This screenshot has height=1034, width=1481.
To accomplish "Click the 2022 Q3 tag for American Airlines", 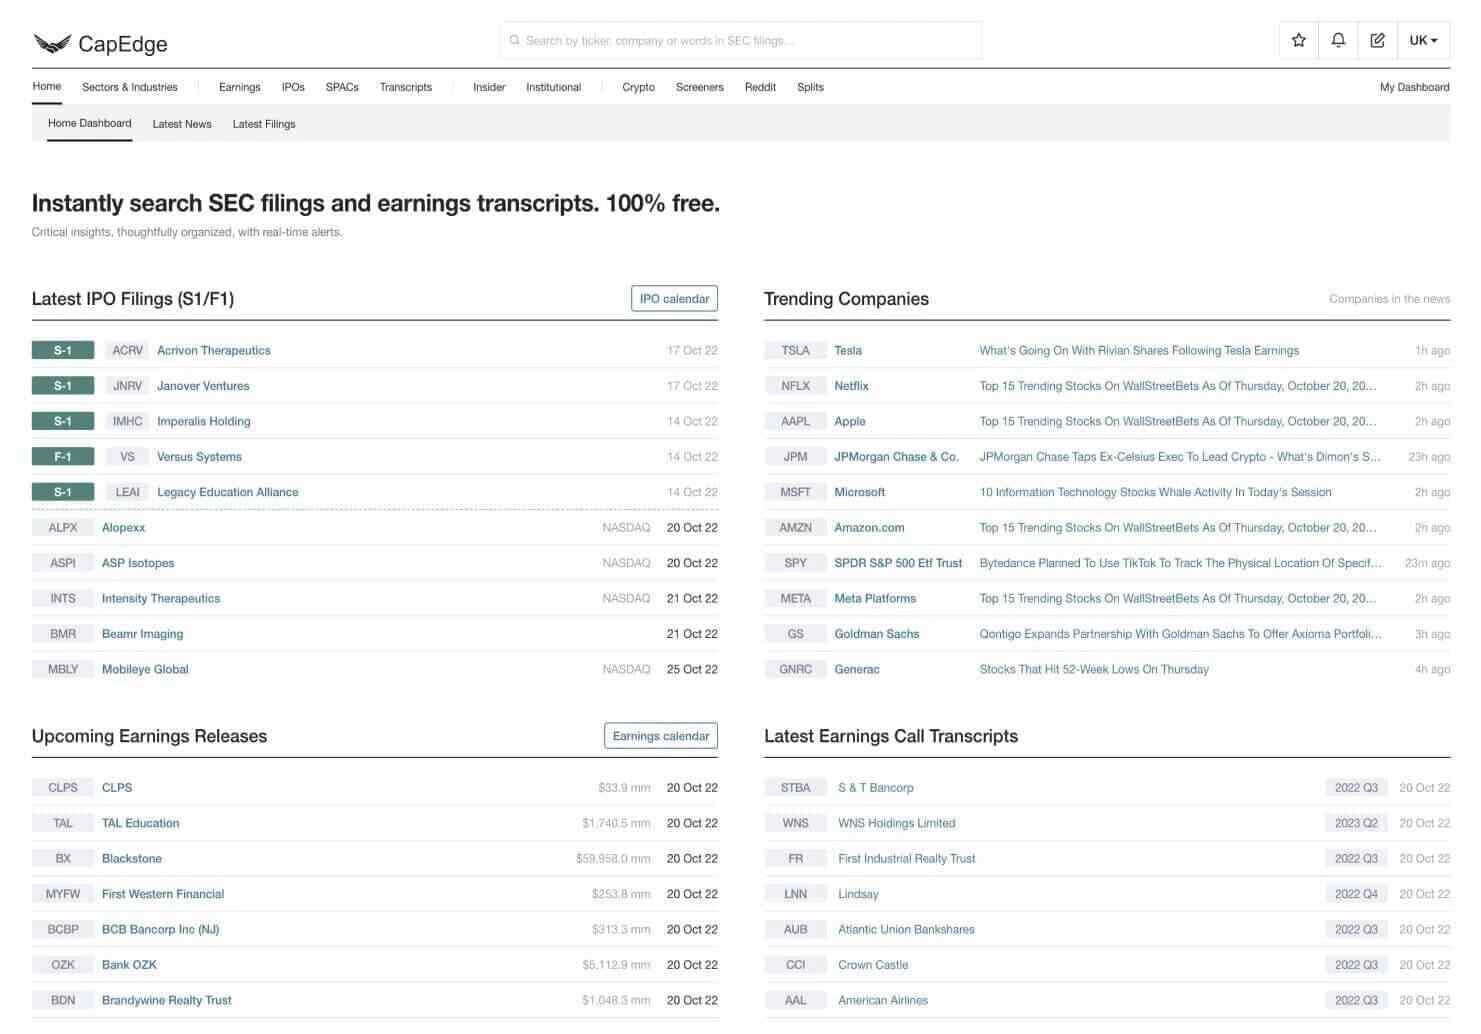I will pos(1355,1001).
